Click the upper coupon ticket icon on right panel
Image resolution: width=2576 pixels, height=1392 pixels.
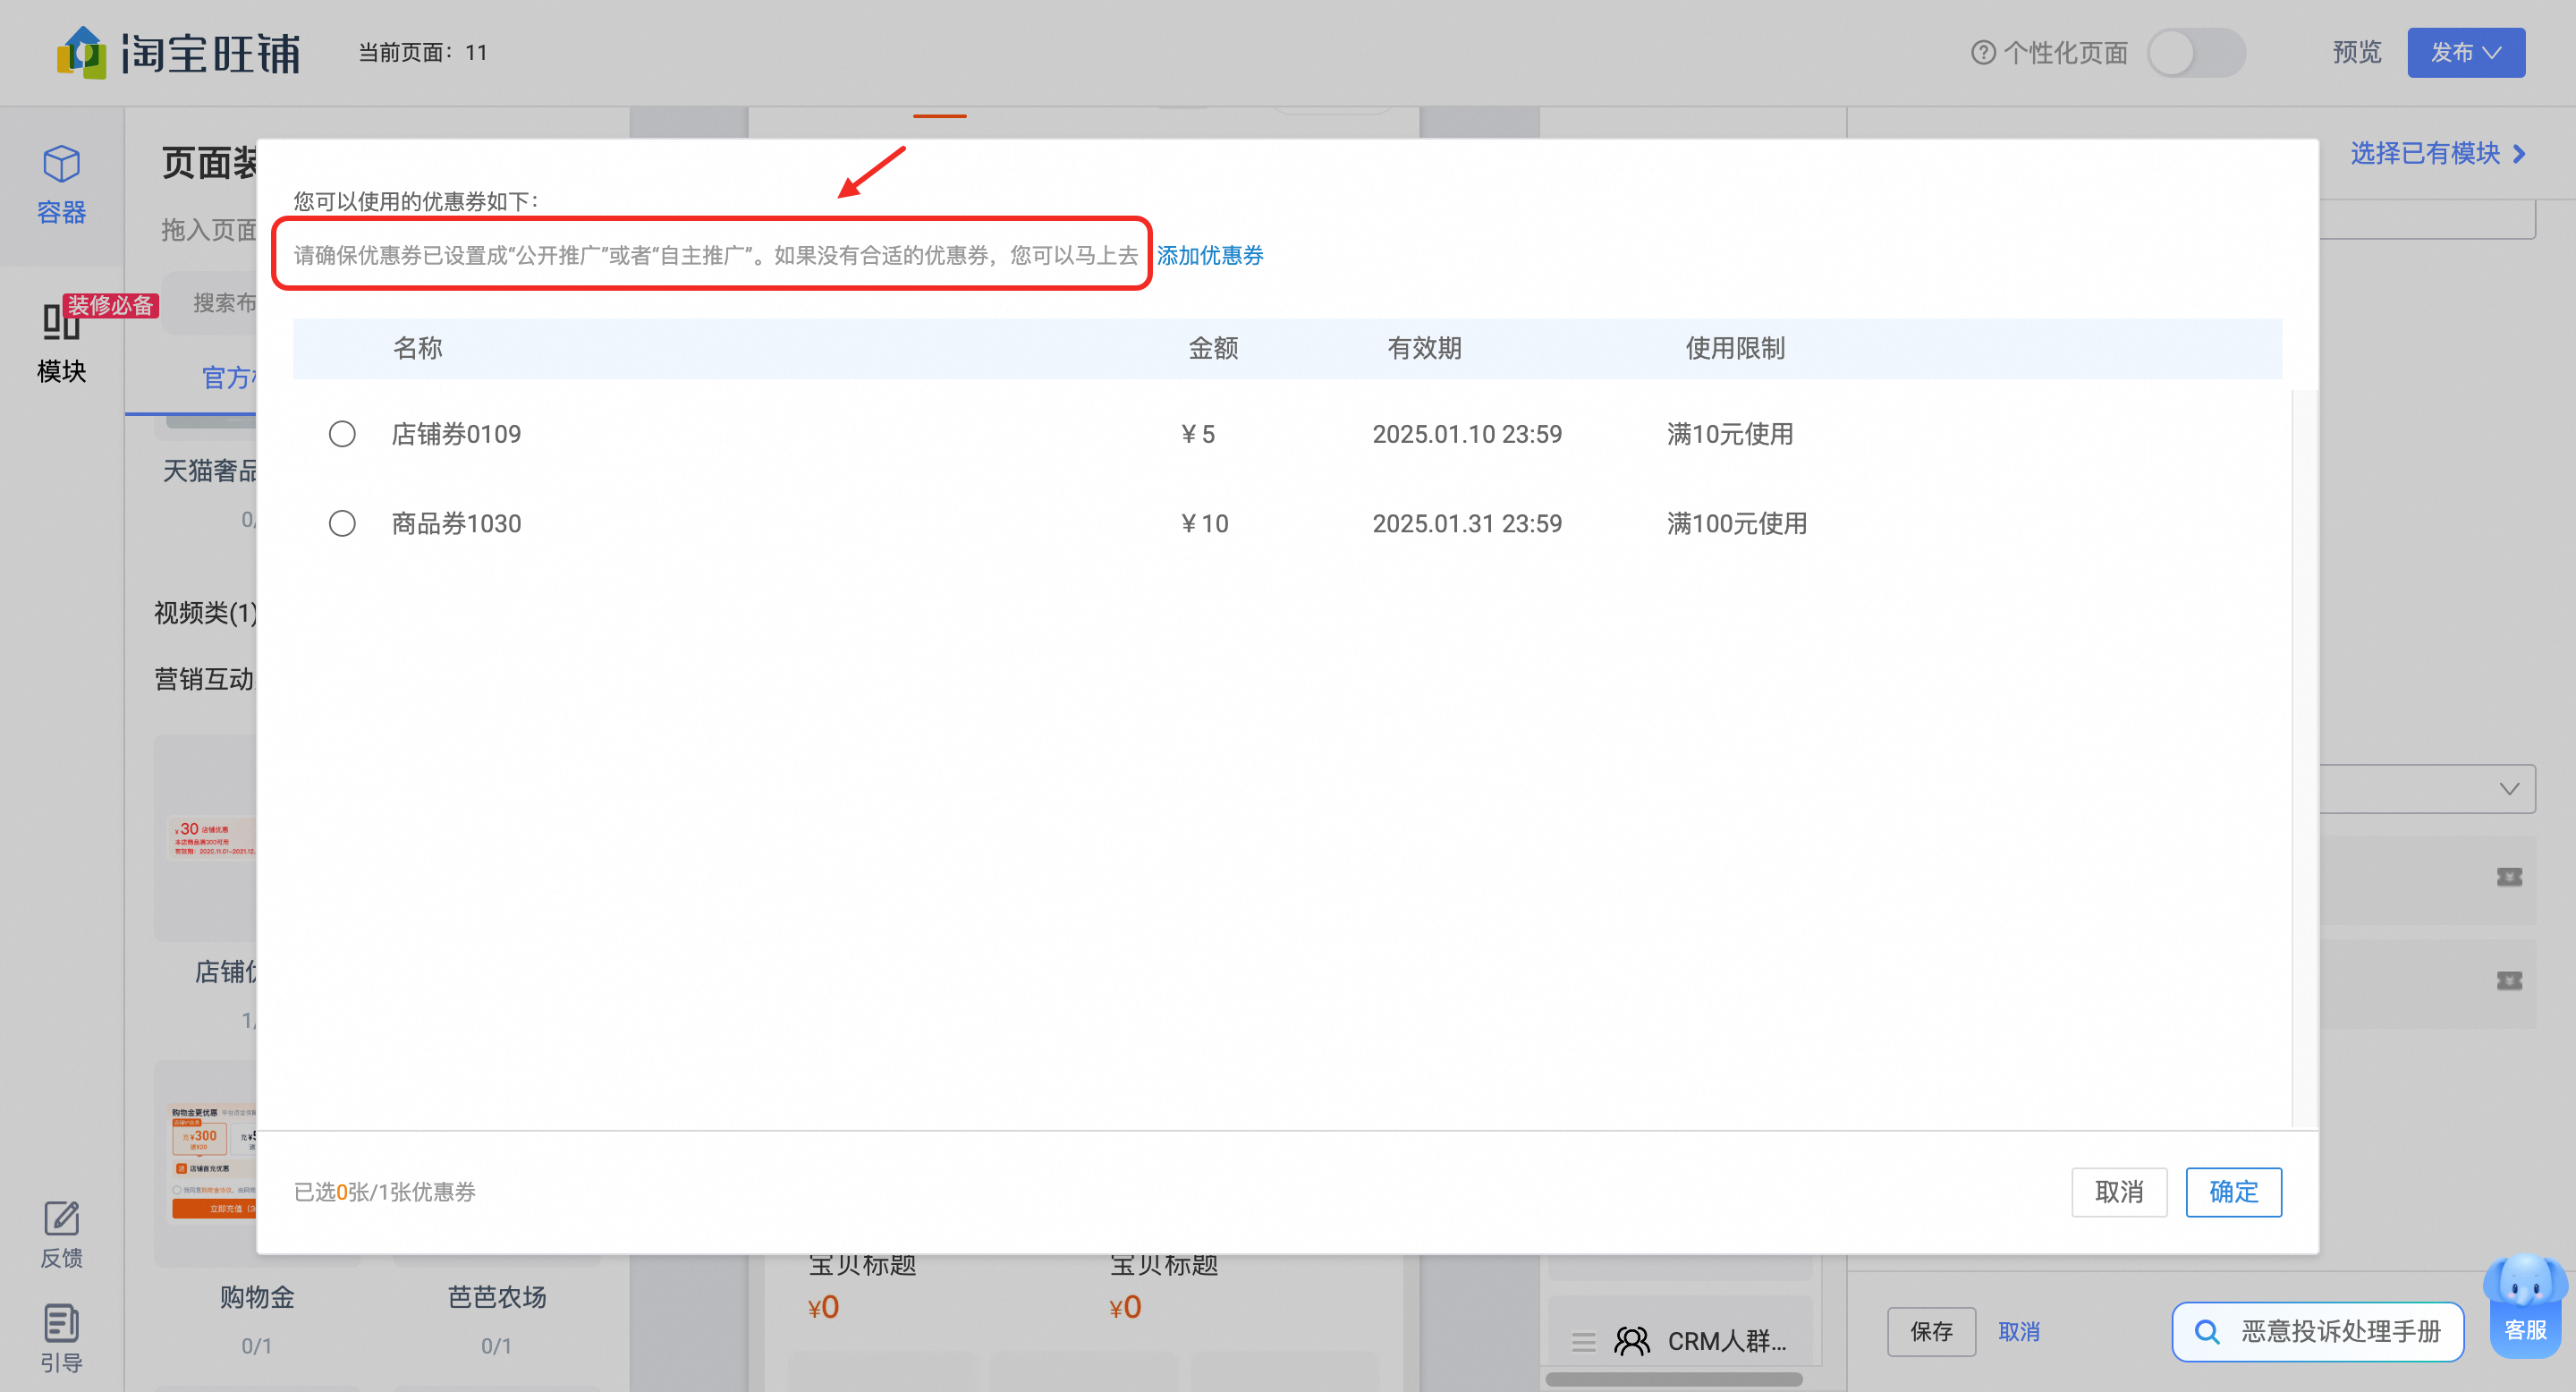(2509, 877)
